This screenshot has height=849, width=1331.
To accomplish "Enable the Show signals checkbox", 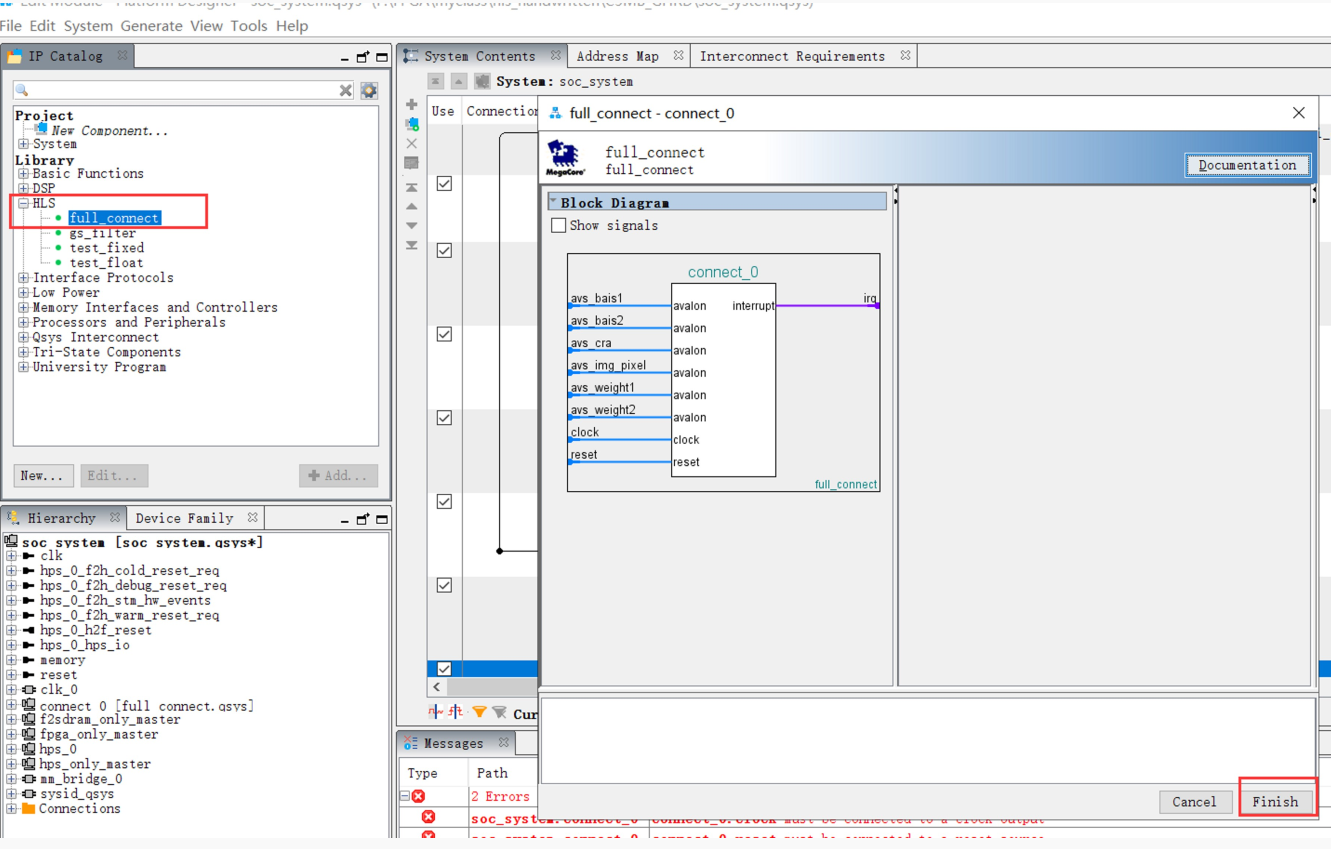I will [x=558, y=225].
